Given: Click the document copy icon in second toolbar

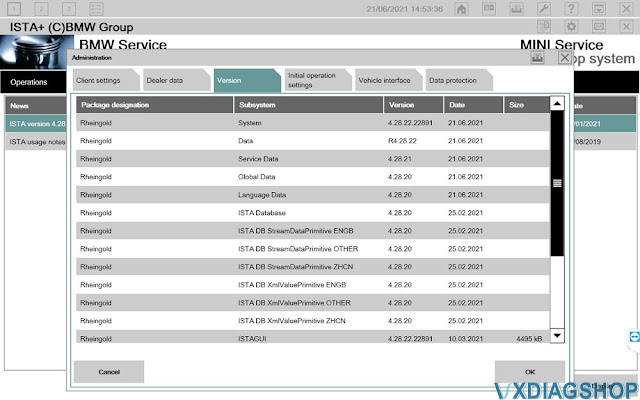Looking at the screenshot, I should click(544, 27).
